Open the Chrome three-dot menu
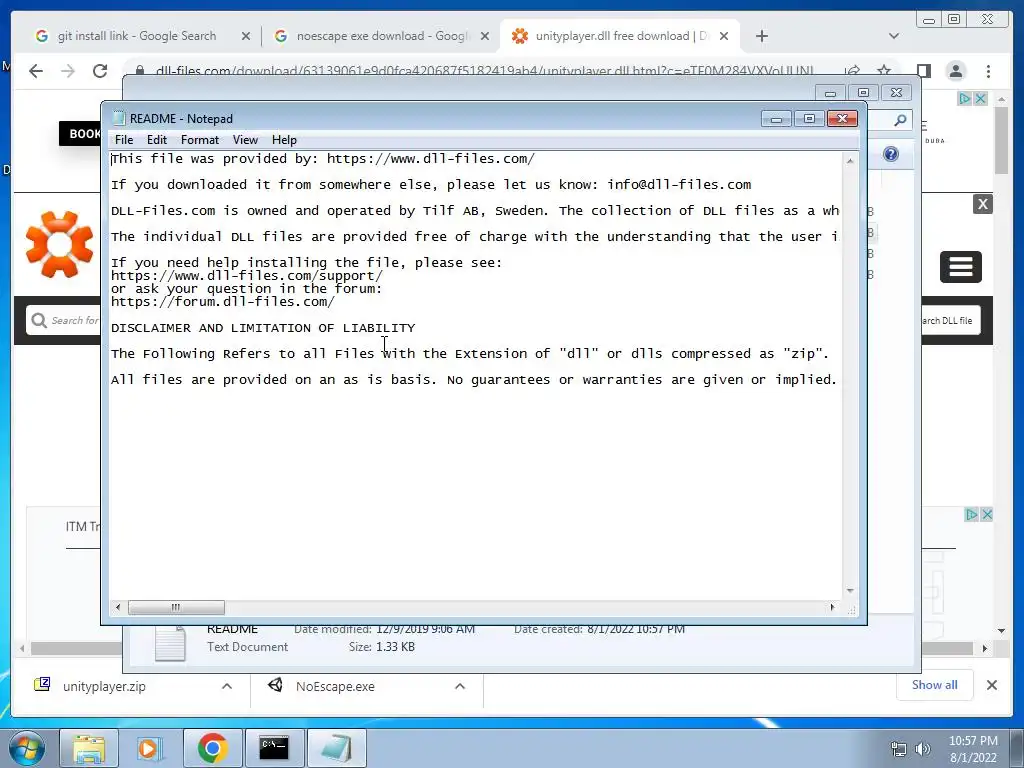The height and width of the screenshot is (768, 1024). click(988, 71)
